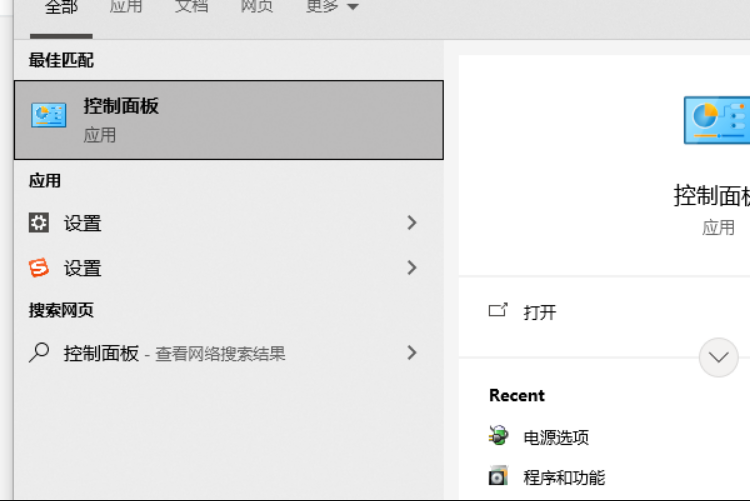Click the 电源选项 power options icon
750x501 pixels.
[x=498, y=436]
